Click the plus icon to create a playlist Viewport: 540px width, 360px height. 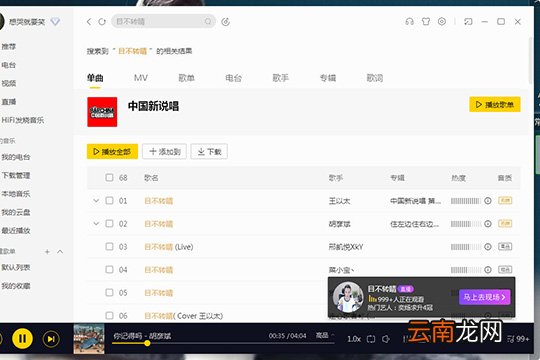(x=48, y=252)
